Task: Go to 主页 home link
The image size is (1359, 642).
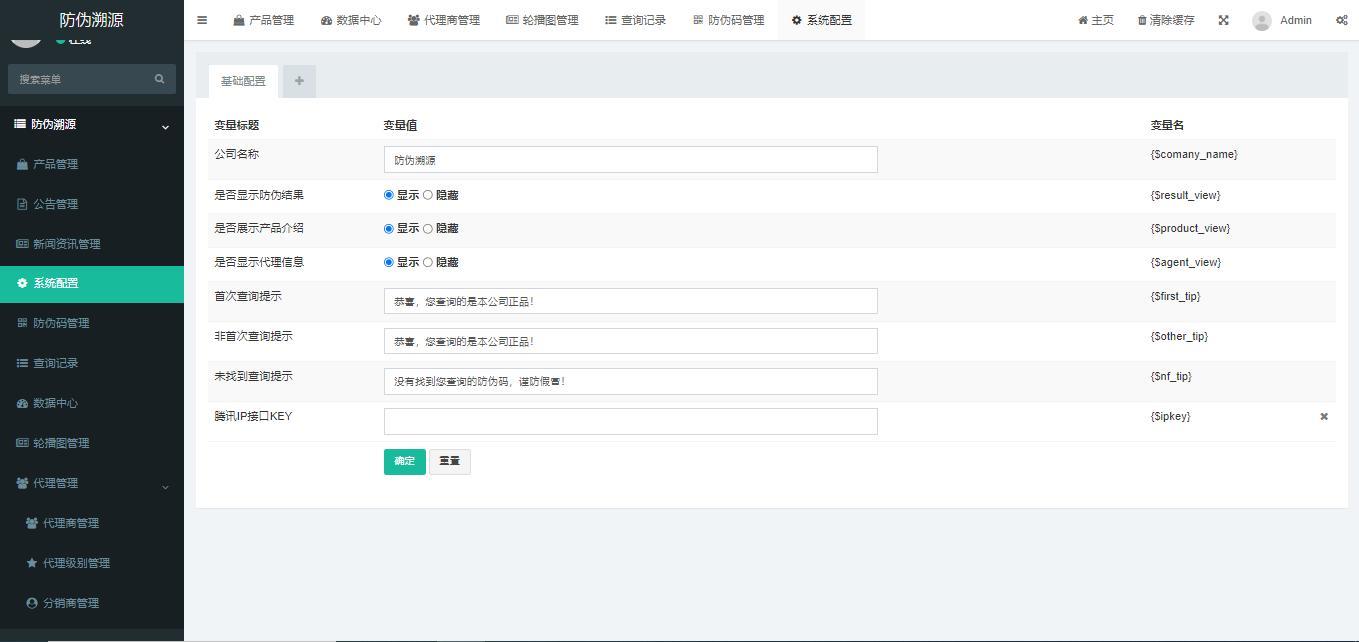Action: (x=1096, y=20)
